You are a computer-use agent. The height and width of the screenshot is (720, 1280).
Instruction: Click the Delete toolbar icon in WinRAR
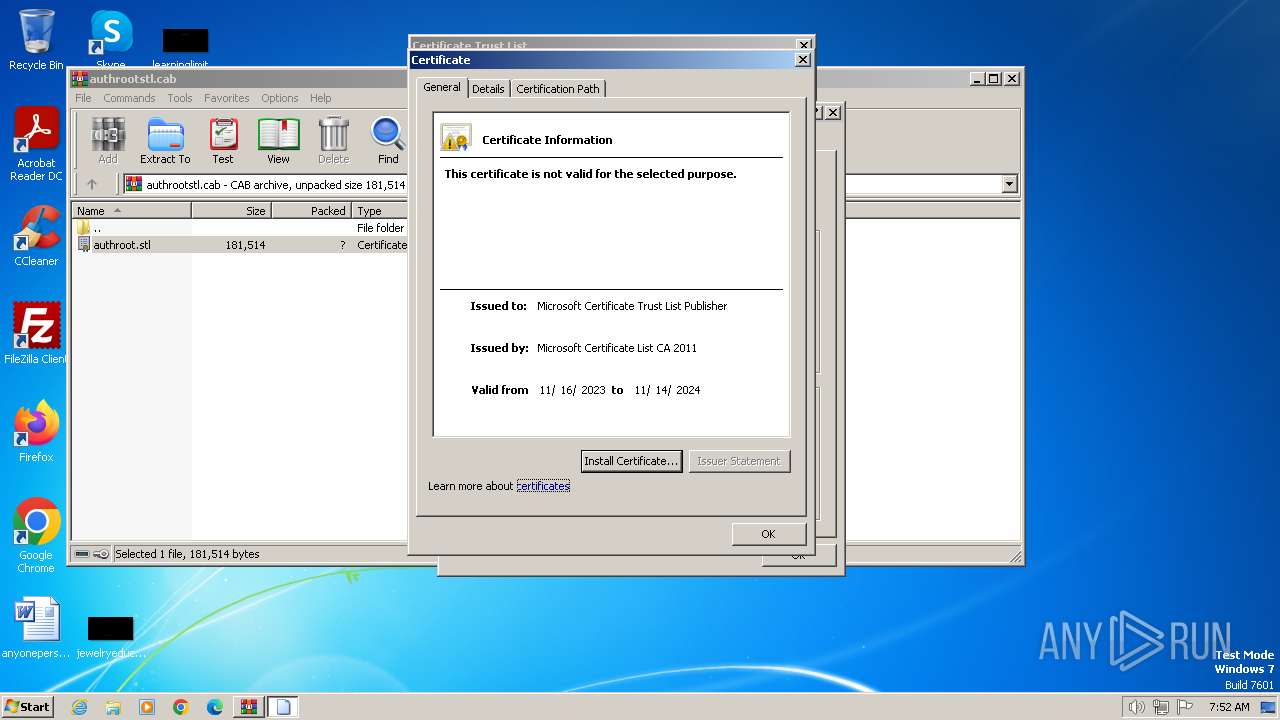point(333,141)
